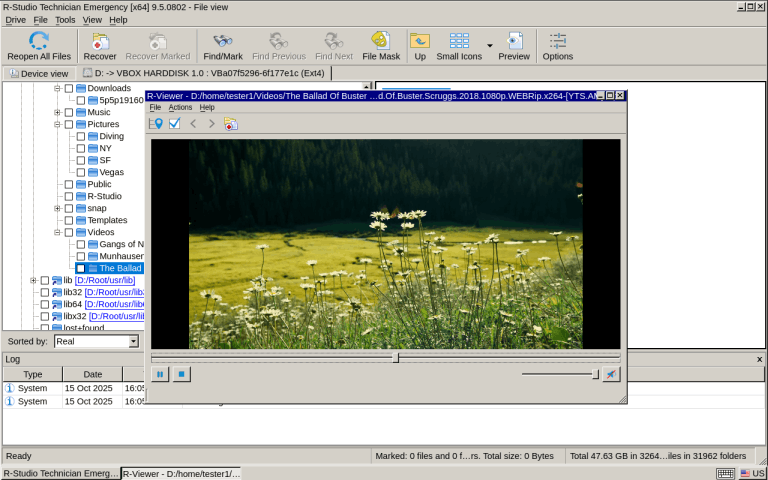This screenshot has height=480, width=768.
Task: Open the Preview tool
Action: tap(514, 46)
